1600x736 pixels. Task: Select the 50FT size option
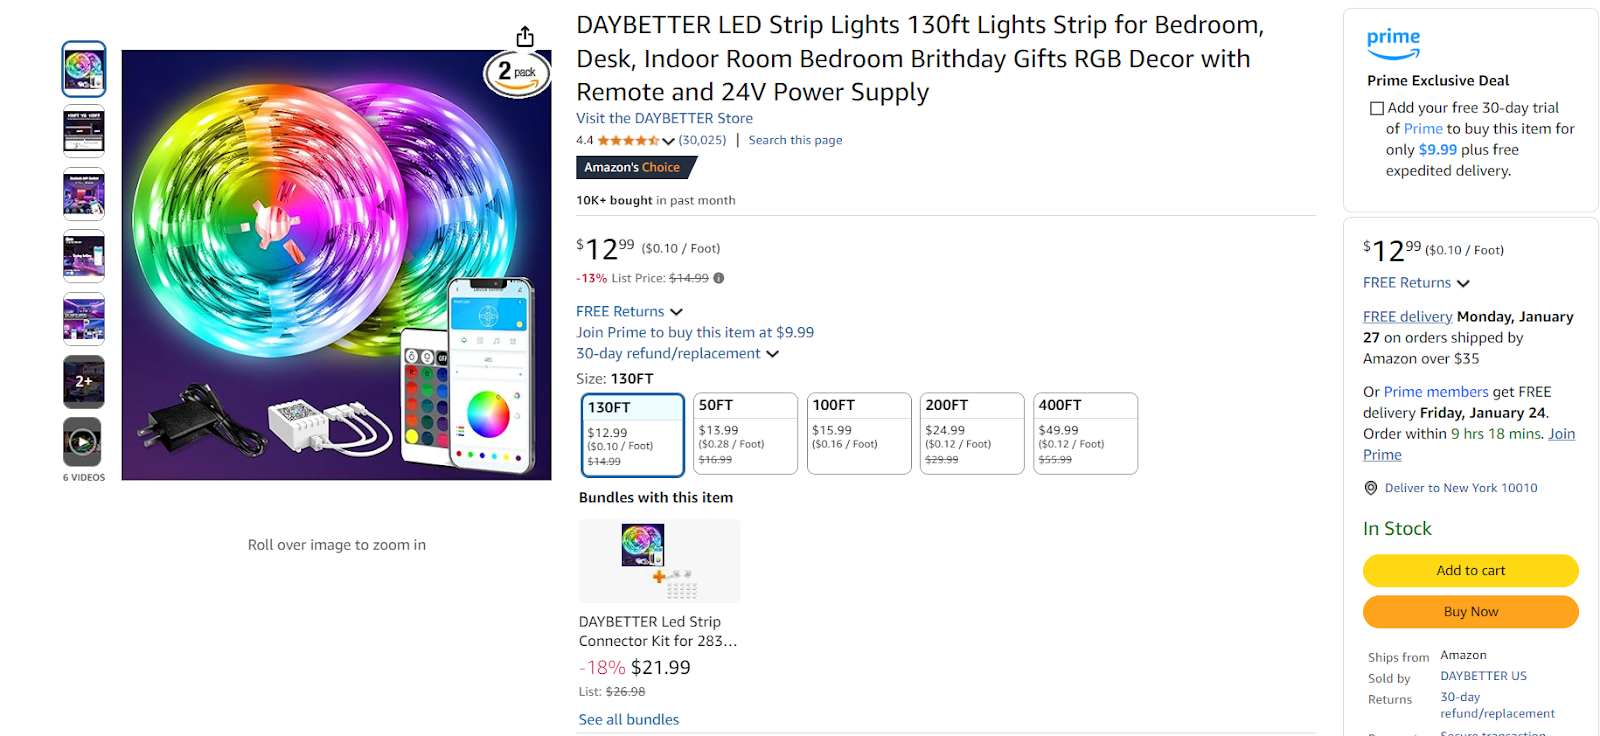[745, 433]
